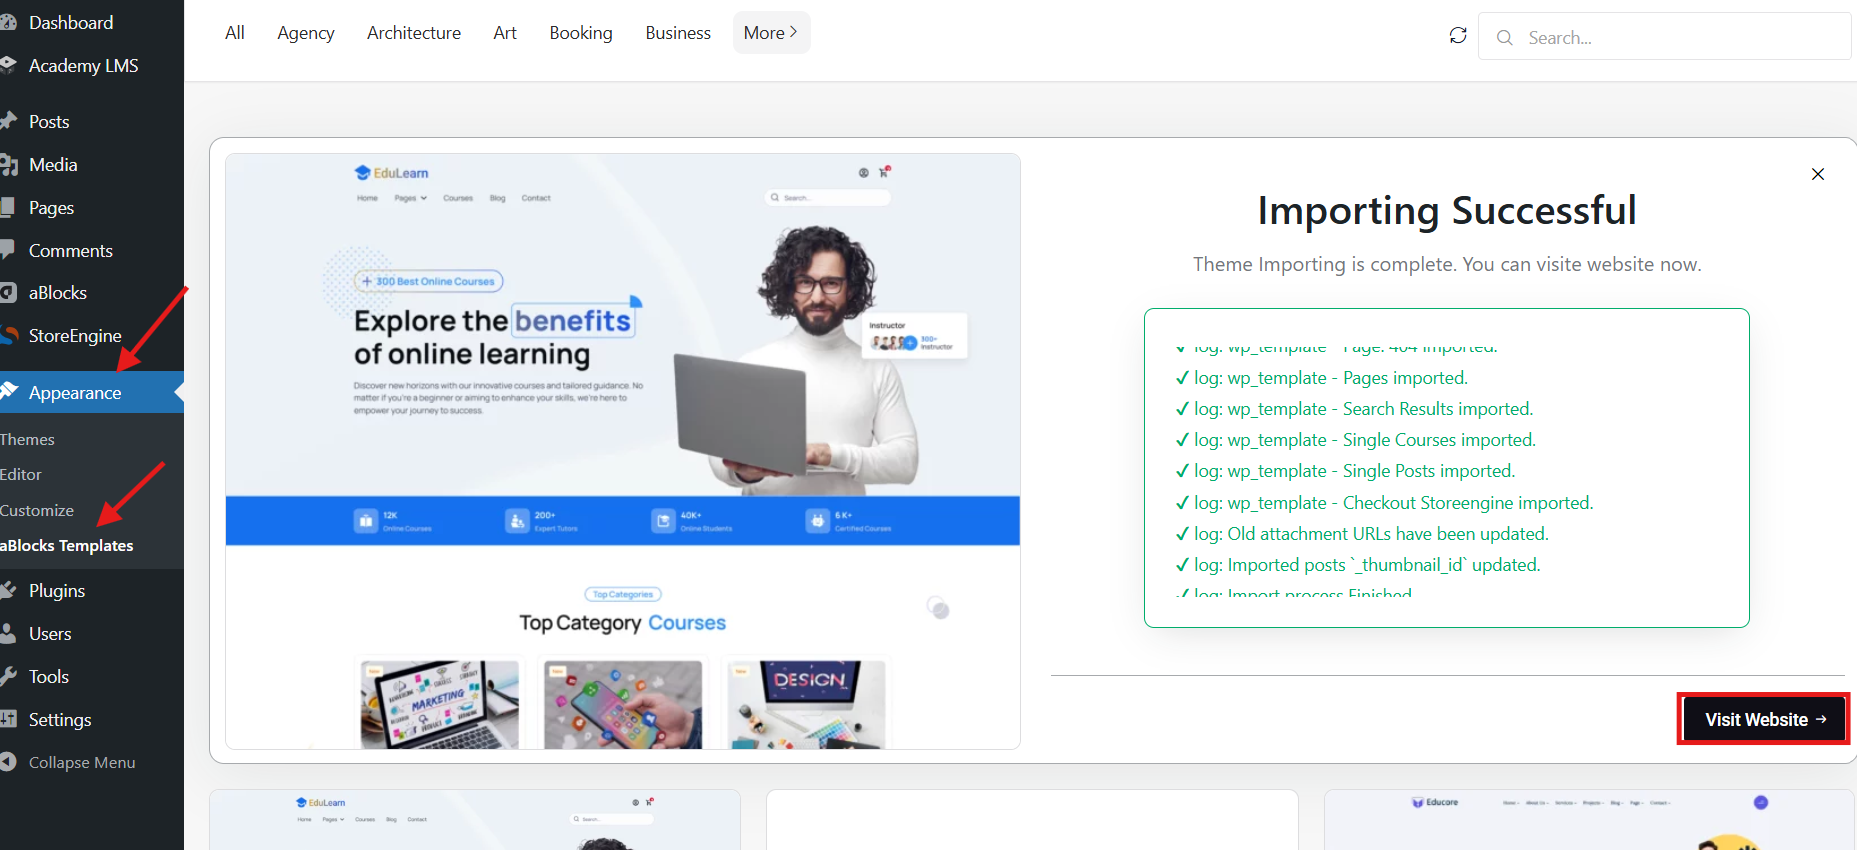Click the 'Importing Successful' heading
The image size is (1857, 850).
[x=1447, y=211]
